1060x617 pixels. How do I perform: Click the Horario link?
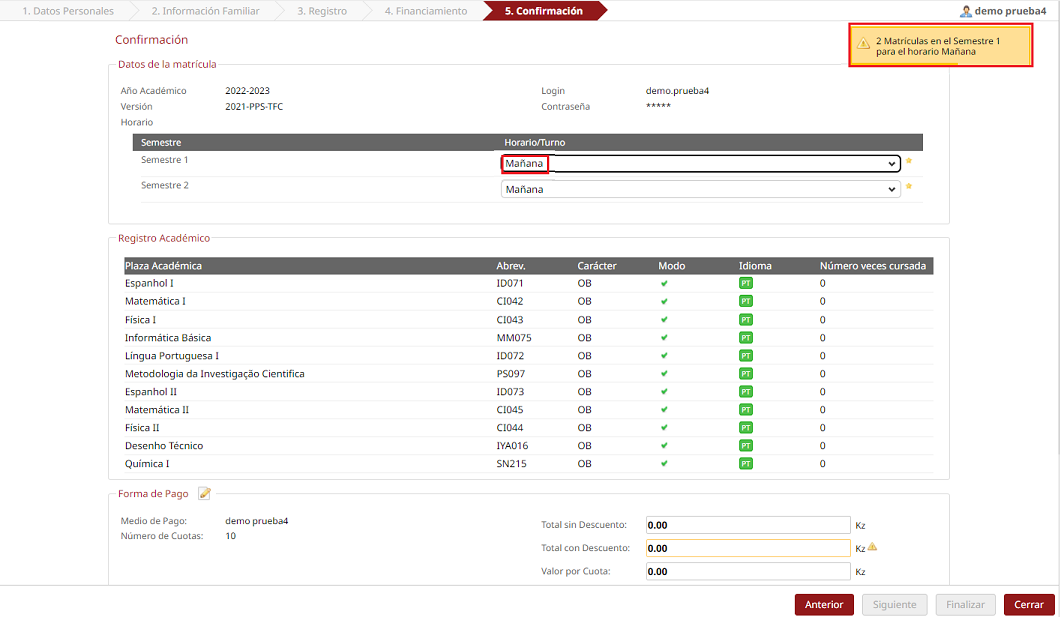[x=137, y=122]
